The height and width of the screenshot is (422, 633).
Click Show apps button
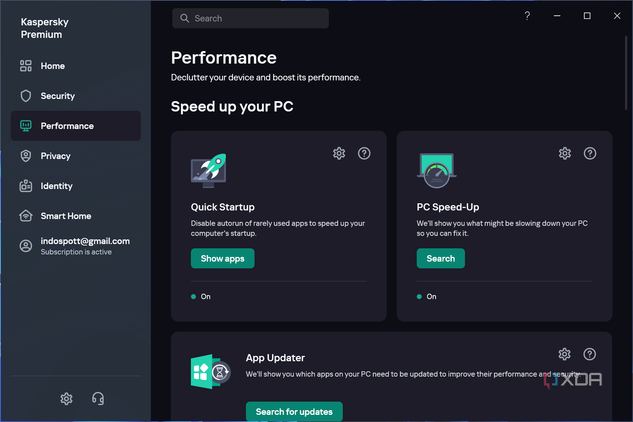222,258
